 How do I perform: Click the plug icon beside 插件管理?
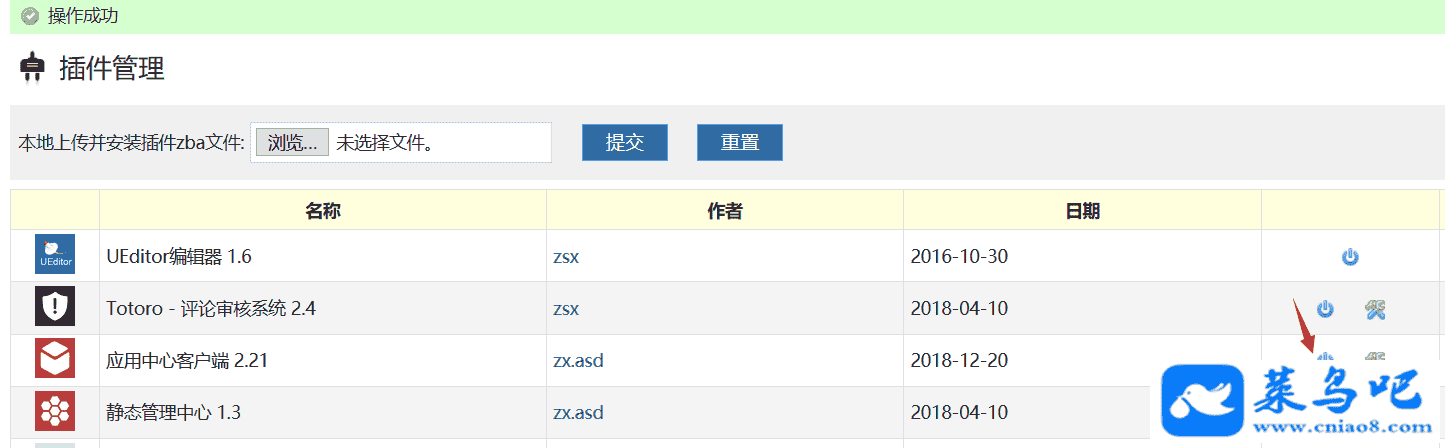tap(33, 68)
